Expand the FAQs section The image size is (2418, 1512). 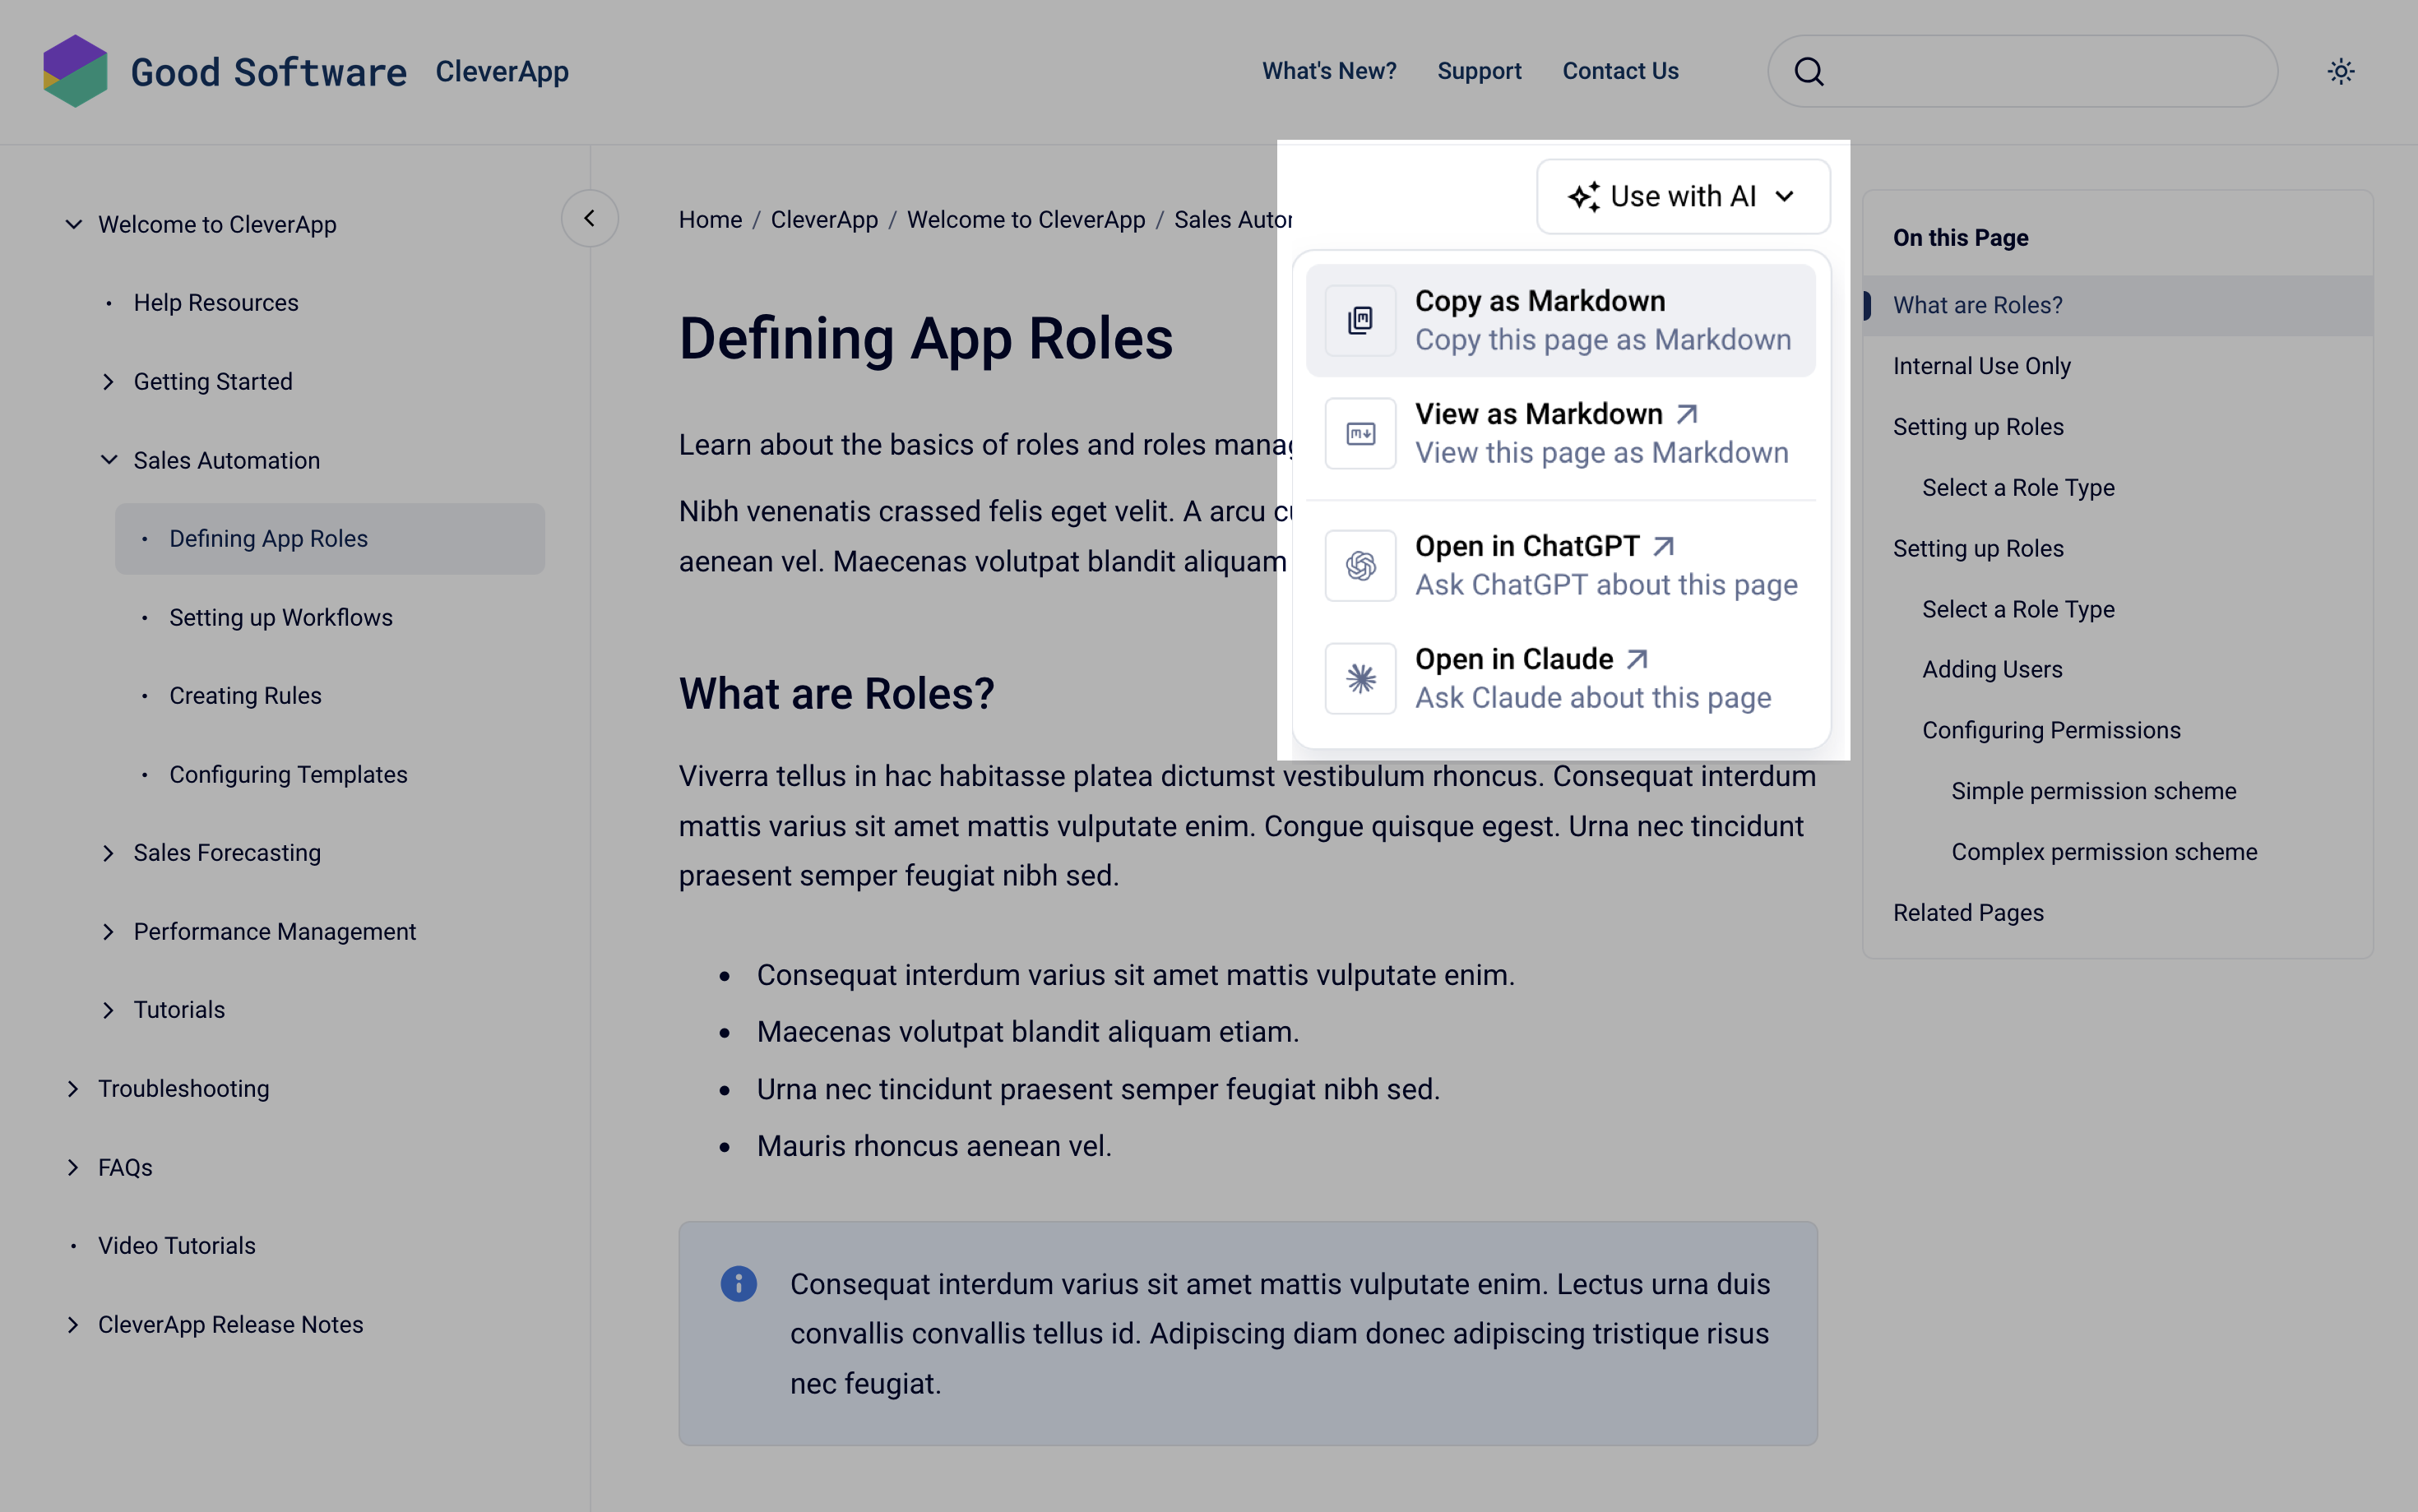click(x=73, y=1167)
